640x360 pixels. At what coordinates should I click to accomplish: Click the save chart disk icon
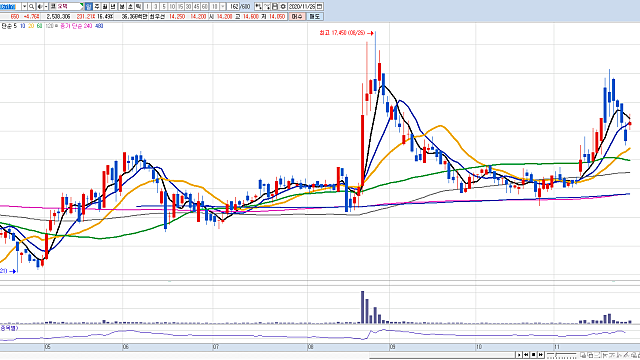[x=275, y=7]
